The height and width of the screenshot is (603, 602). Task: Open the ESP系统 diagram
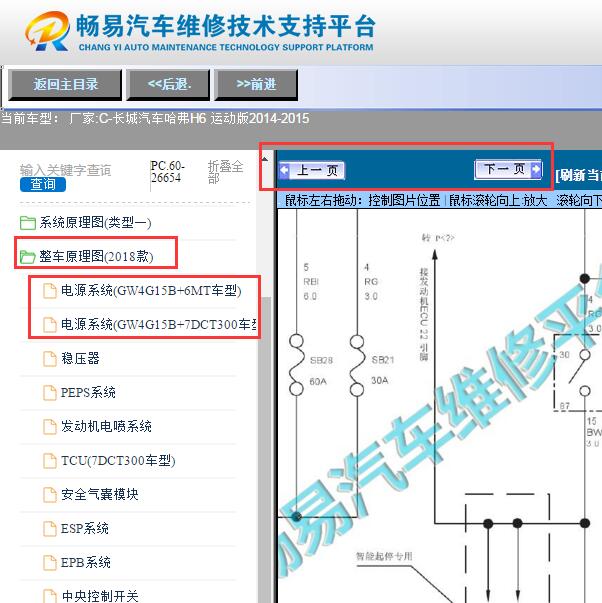coord(85,528)
